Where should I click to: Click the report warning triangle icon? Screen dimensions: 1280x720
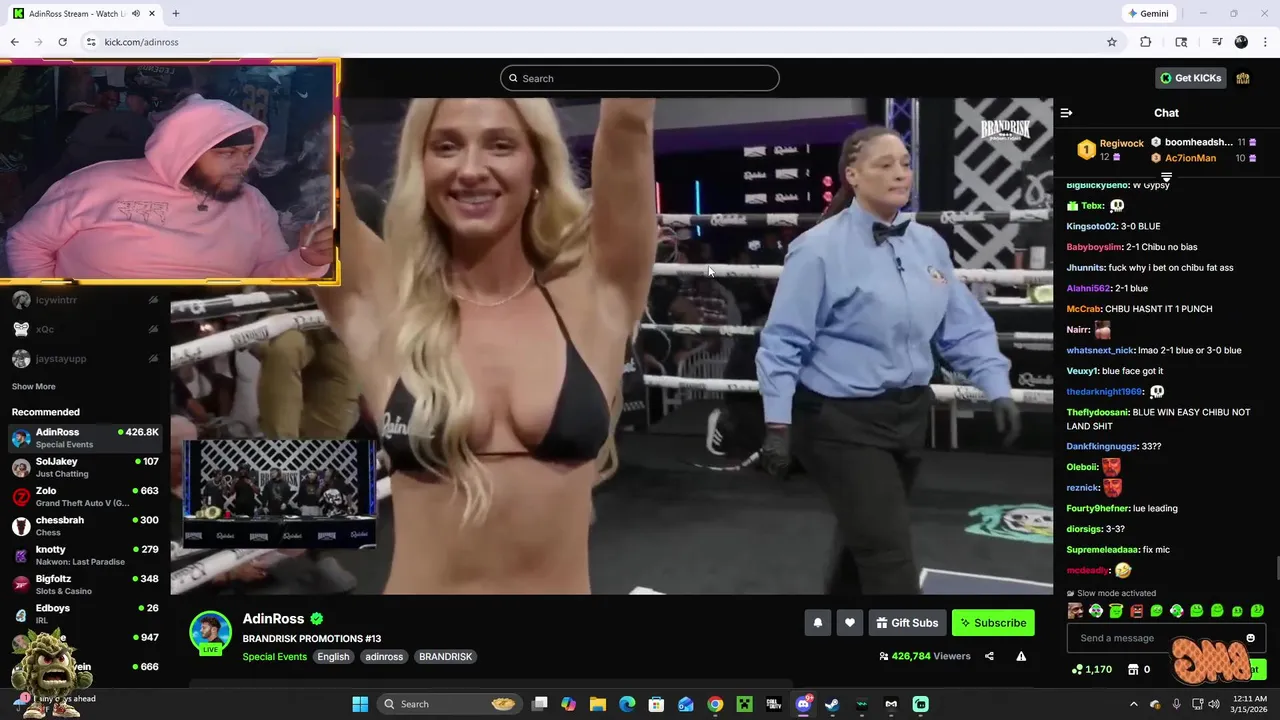click(x=1021, y=656)
